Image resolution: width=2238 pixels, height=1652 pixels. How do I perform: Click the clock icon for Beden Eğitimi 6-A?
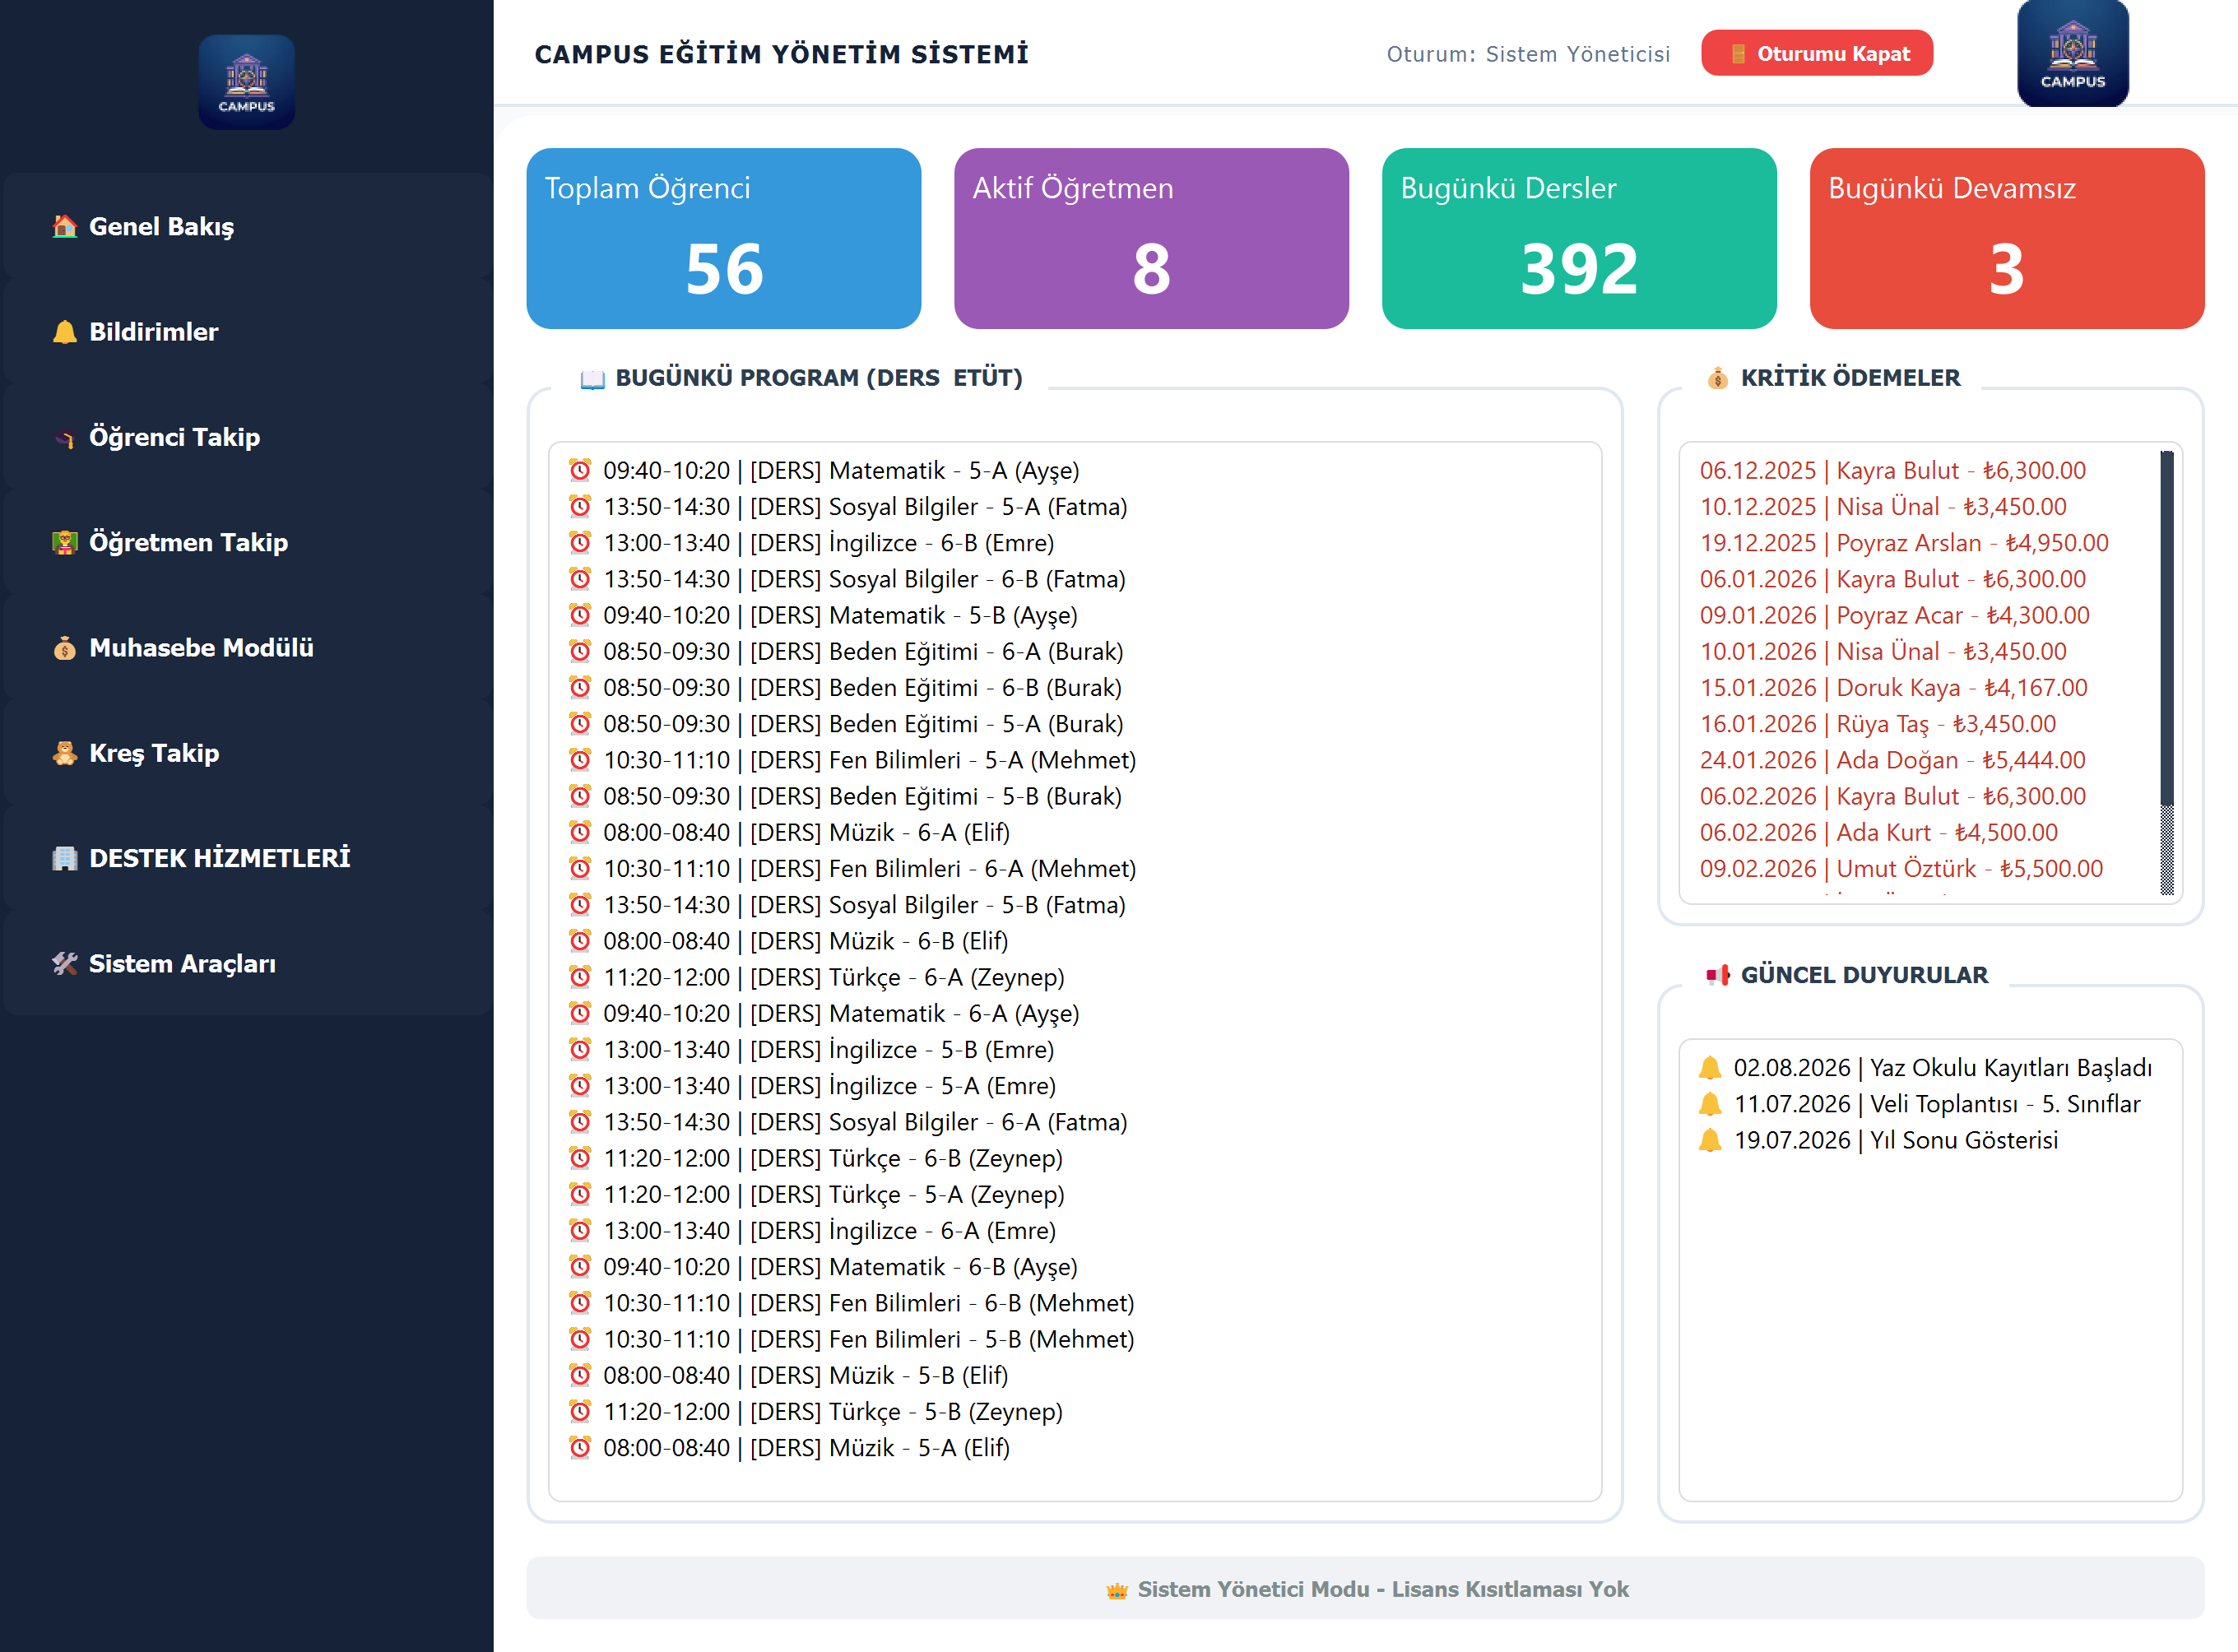pos(580,651)
